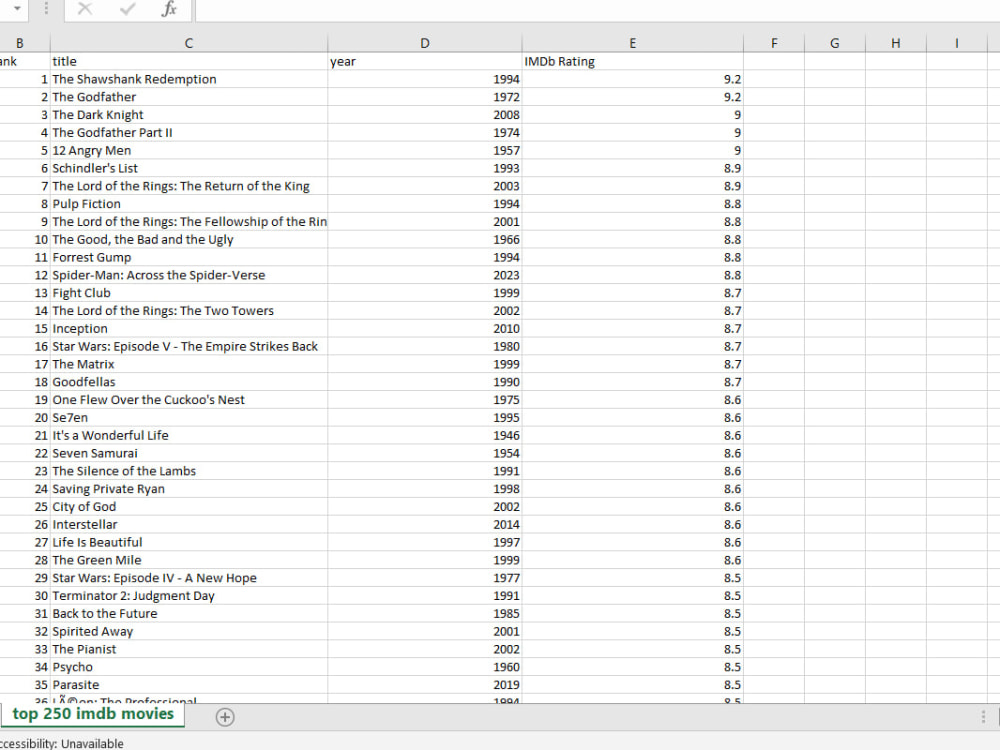Select column H header
Screen dimensions: 1000x750
click(x=895, y=43)
